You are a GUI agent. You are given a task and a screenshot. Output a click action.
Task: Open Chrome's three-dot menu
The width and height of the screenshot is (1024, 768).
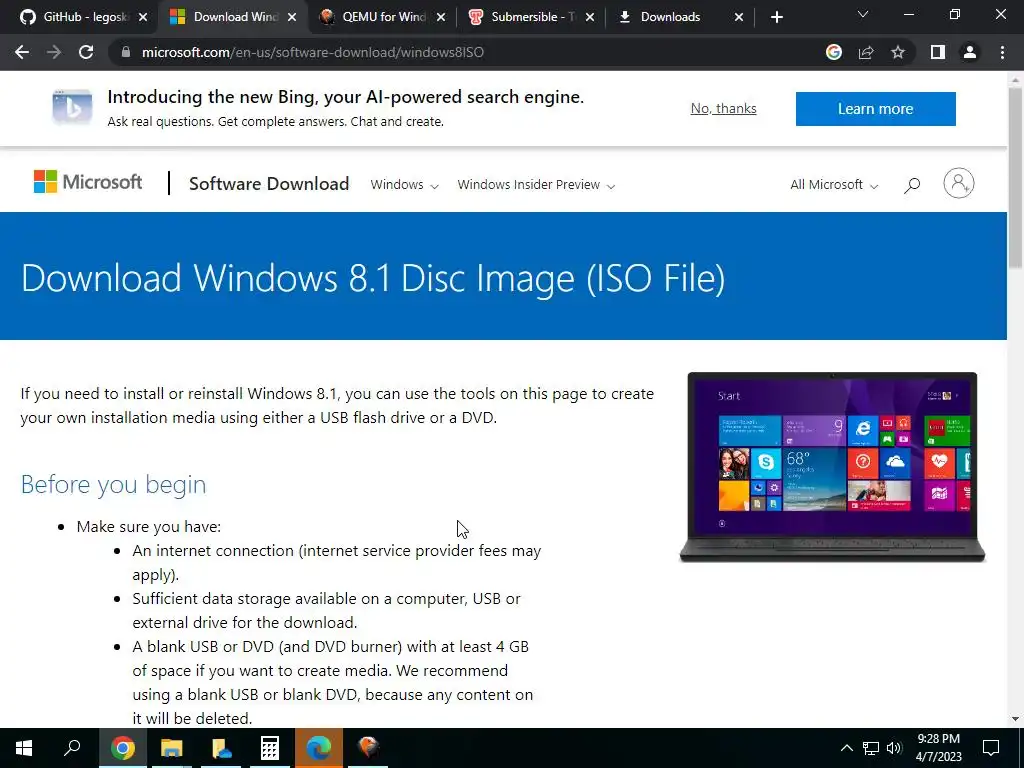[x=1002, y=52]
